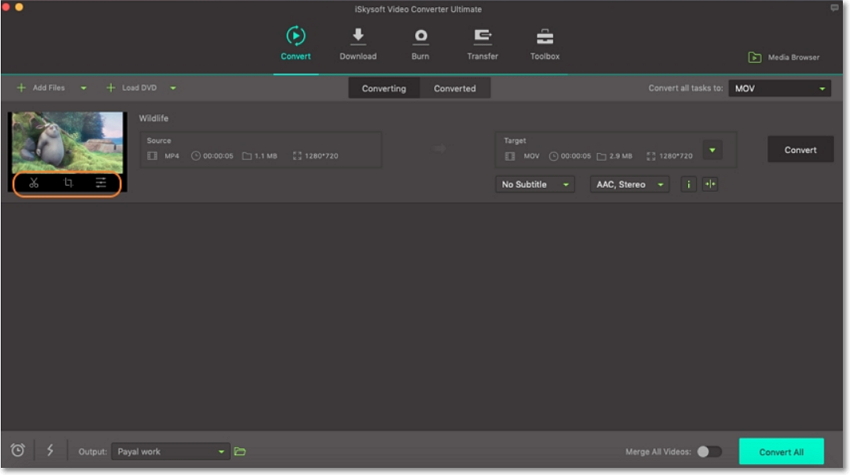Screen dimensions: 850x475
Task: Toggle Merge All Videos switch
Action: tap(708, 451)
